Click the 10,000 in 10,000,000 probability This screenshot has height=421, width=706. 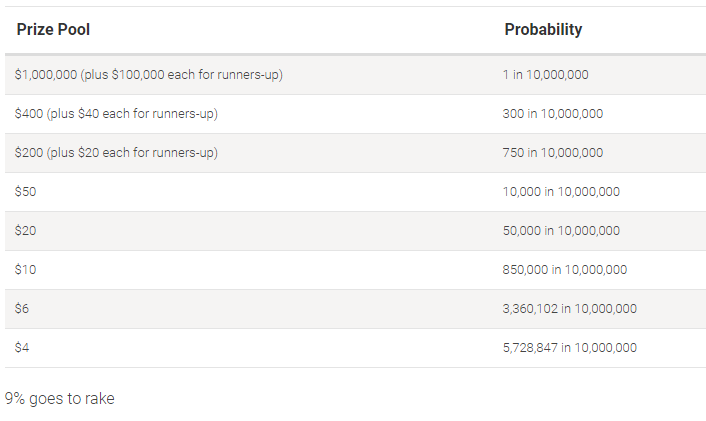tap(561, 192)
